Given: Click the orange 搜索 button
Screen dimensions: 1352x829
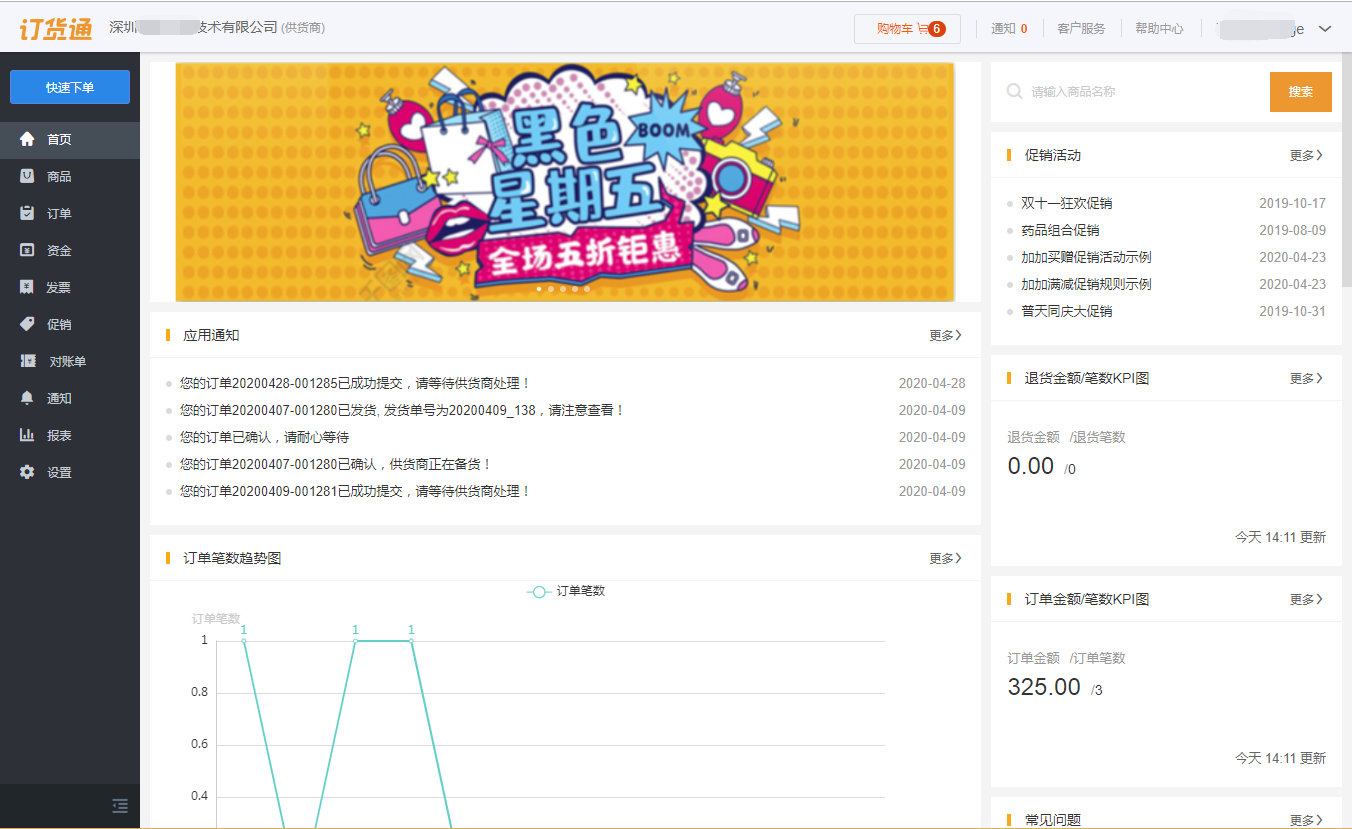Looking at the screenshot, I should [1300, 91].
